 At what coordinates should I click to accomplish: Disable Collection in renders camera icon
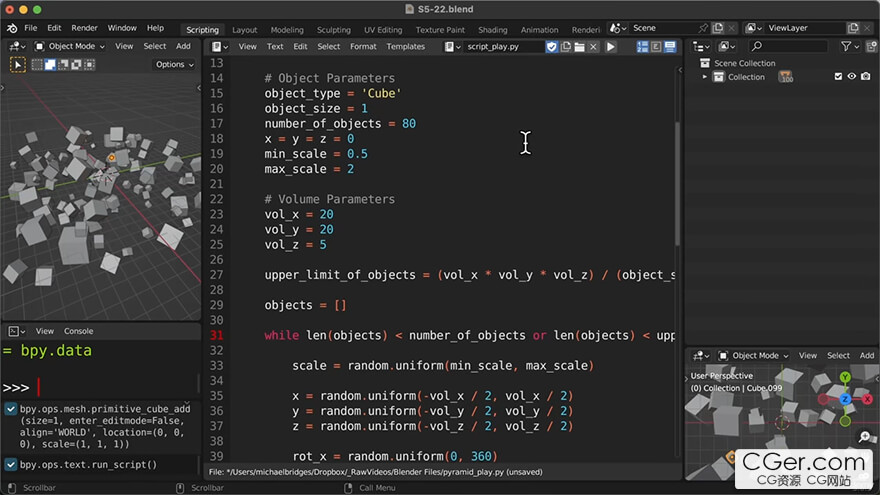point(866,77)
